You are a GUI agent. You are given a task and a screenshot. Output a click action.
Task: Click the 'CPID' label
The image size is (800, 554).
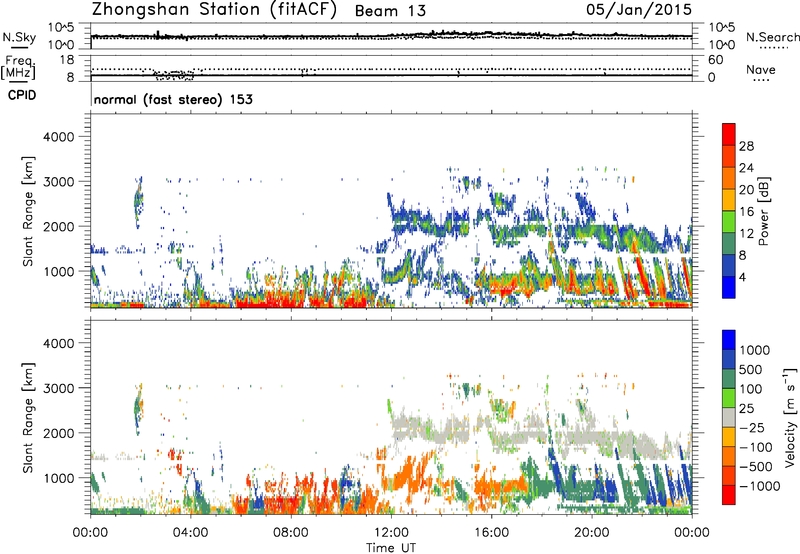point(22,95)
